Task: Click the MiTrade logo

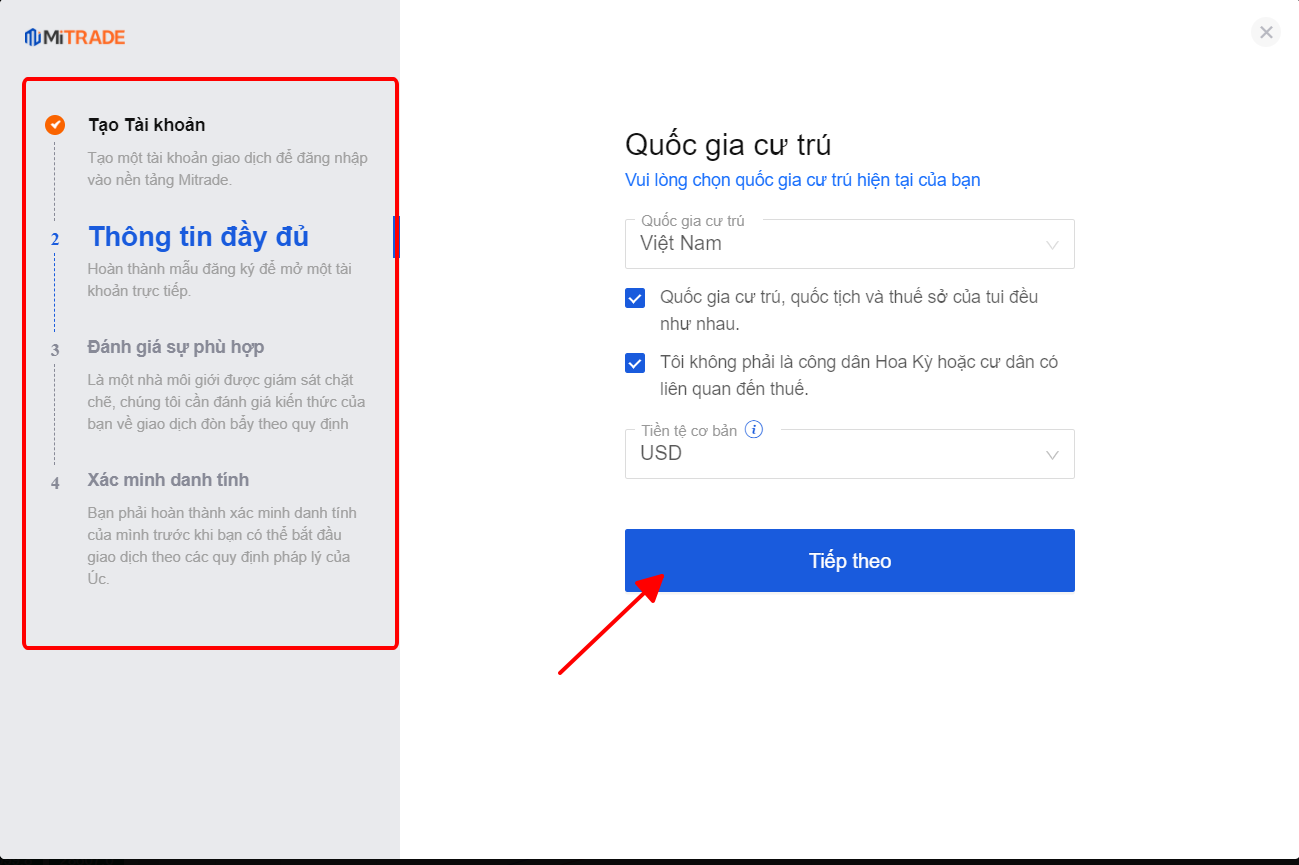Action: 75,37
